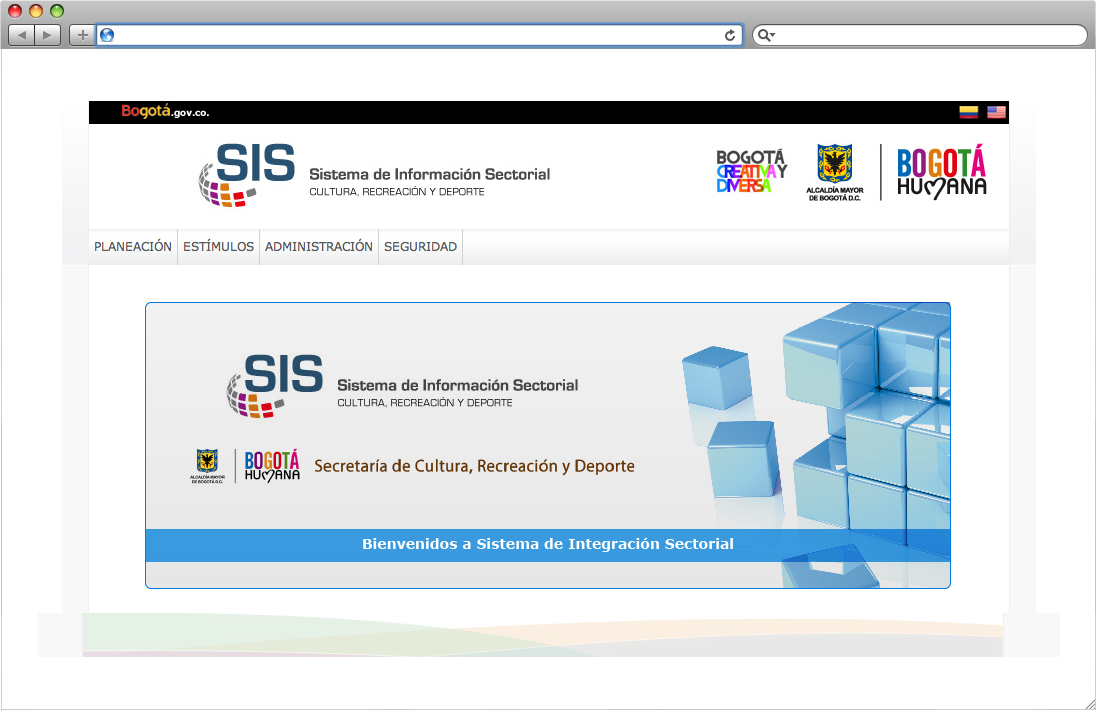Go back with the browser back arrow
1098x712 pixels.
coord(22,35)
